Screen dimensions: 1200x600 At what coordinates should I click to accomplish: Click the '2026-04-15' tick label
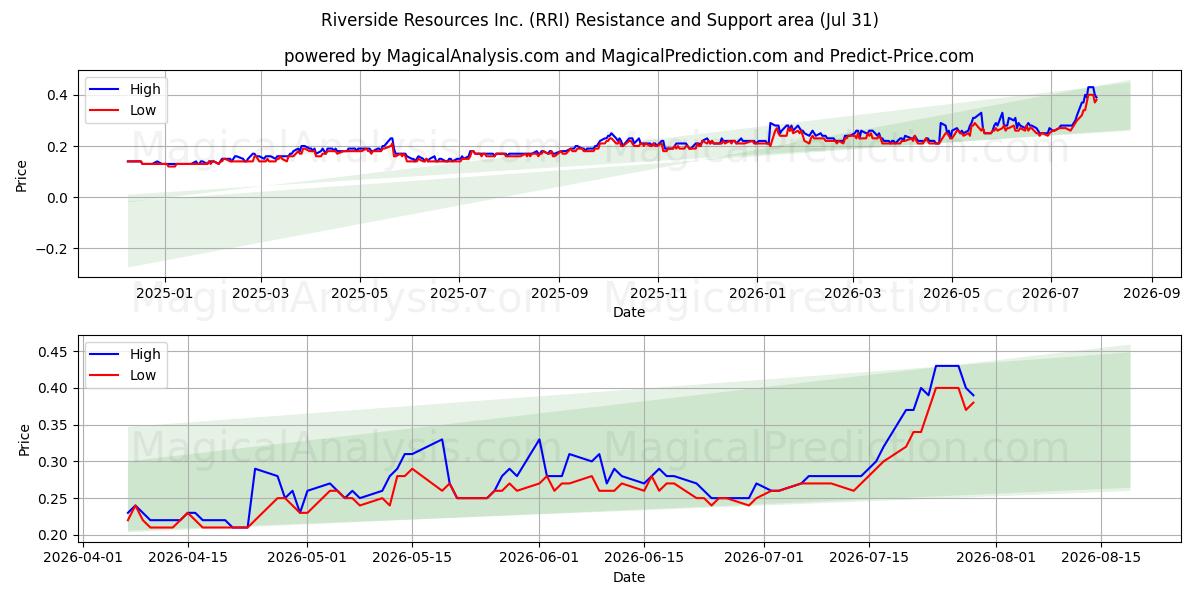point(187,558)
